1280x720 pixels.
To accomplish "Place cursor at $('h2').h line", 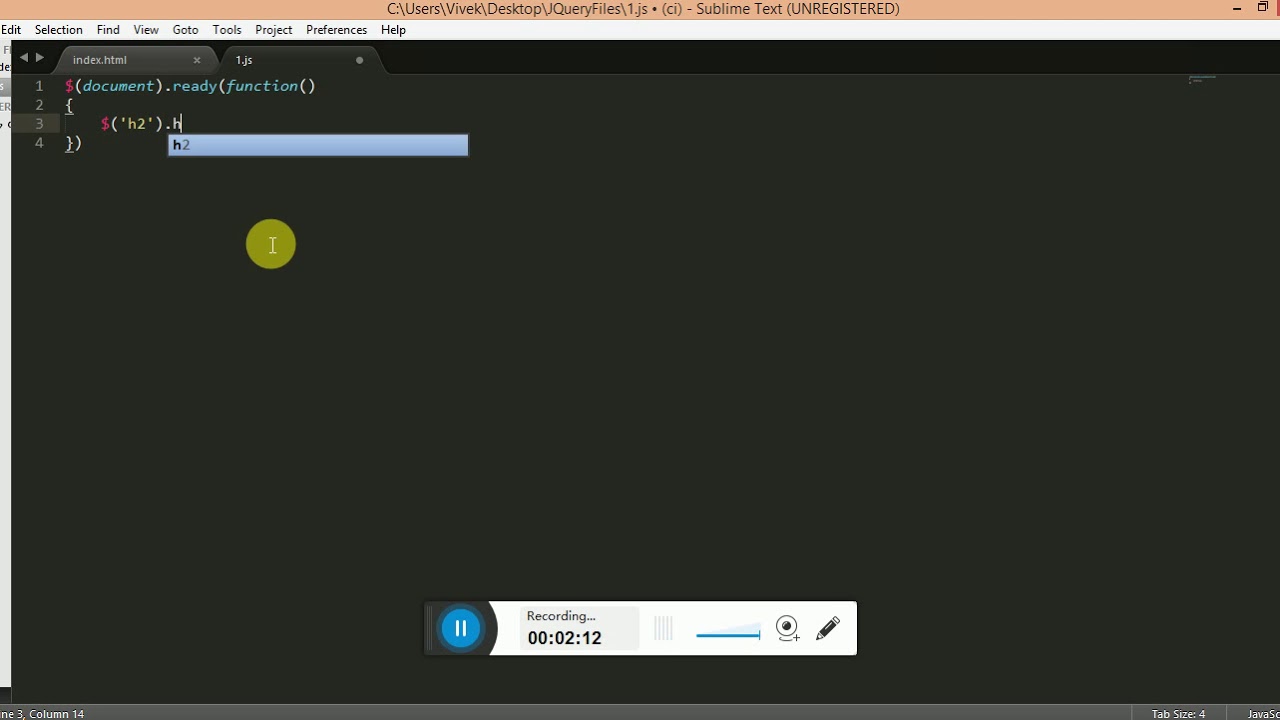I will pos(141,124).
